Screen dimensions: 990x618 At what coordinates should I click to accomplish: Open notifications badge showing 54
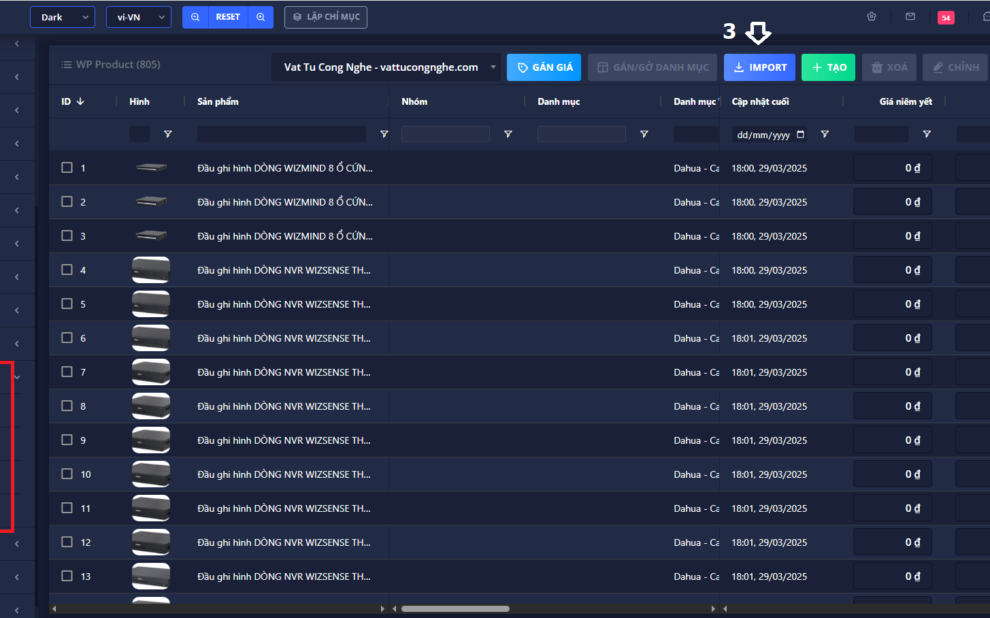pyautogui.click(x=945, y=18)
